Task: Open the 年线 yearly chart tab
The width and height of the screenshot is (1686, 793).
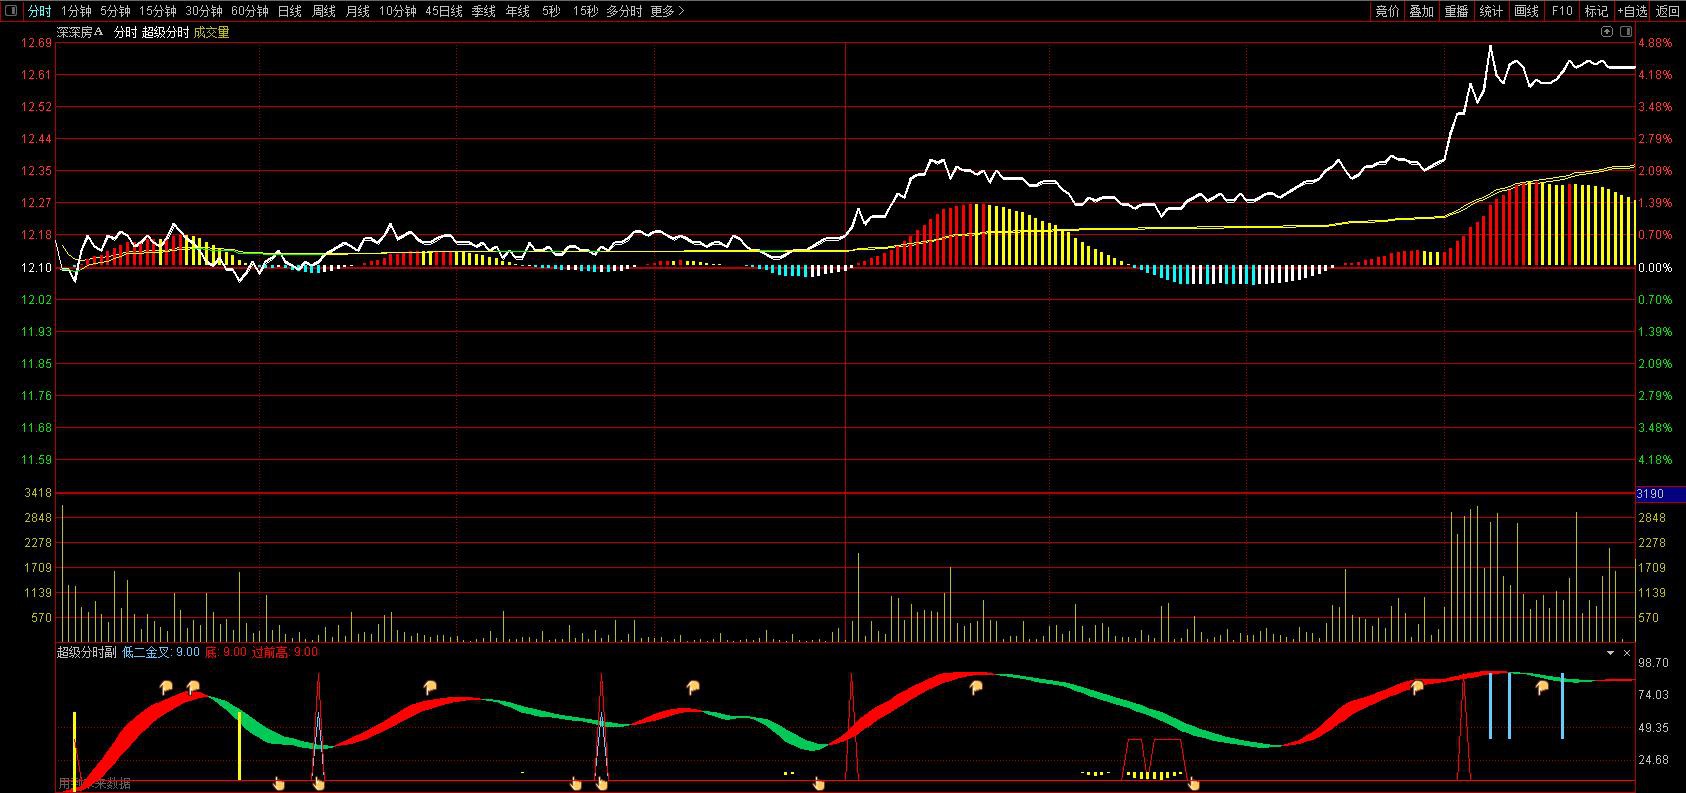Action: [518, 11]
